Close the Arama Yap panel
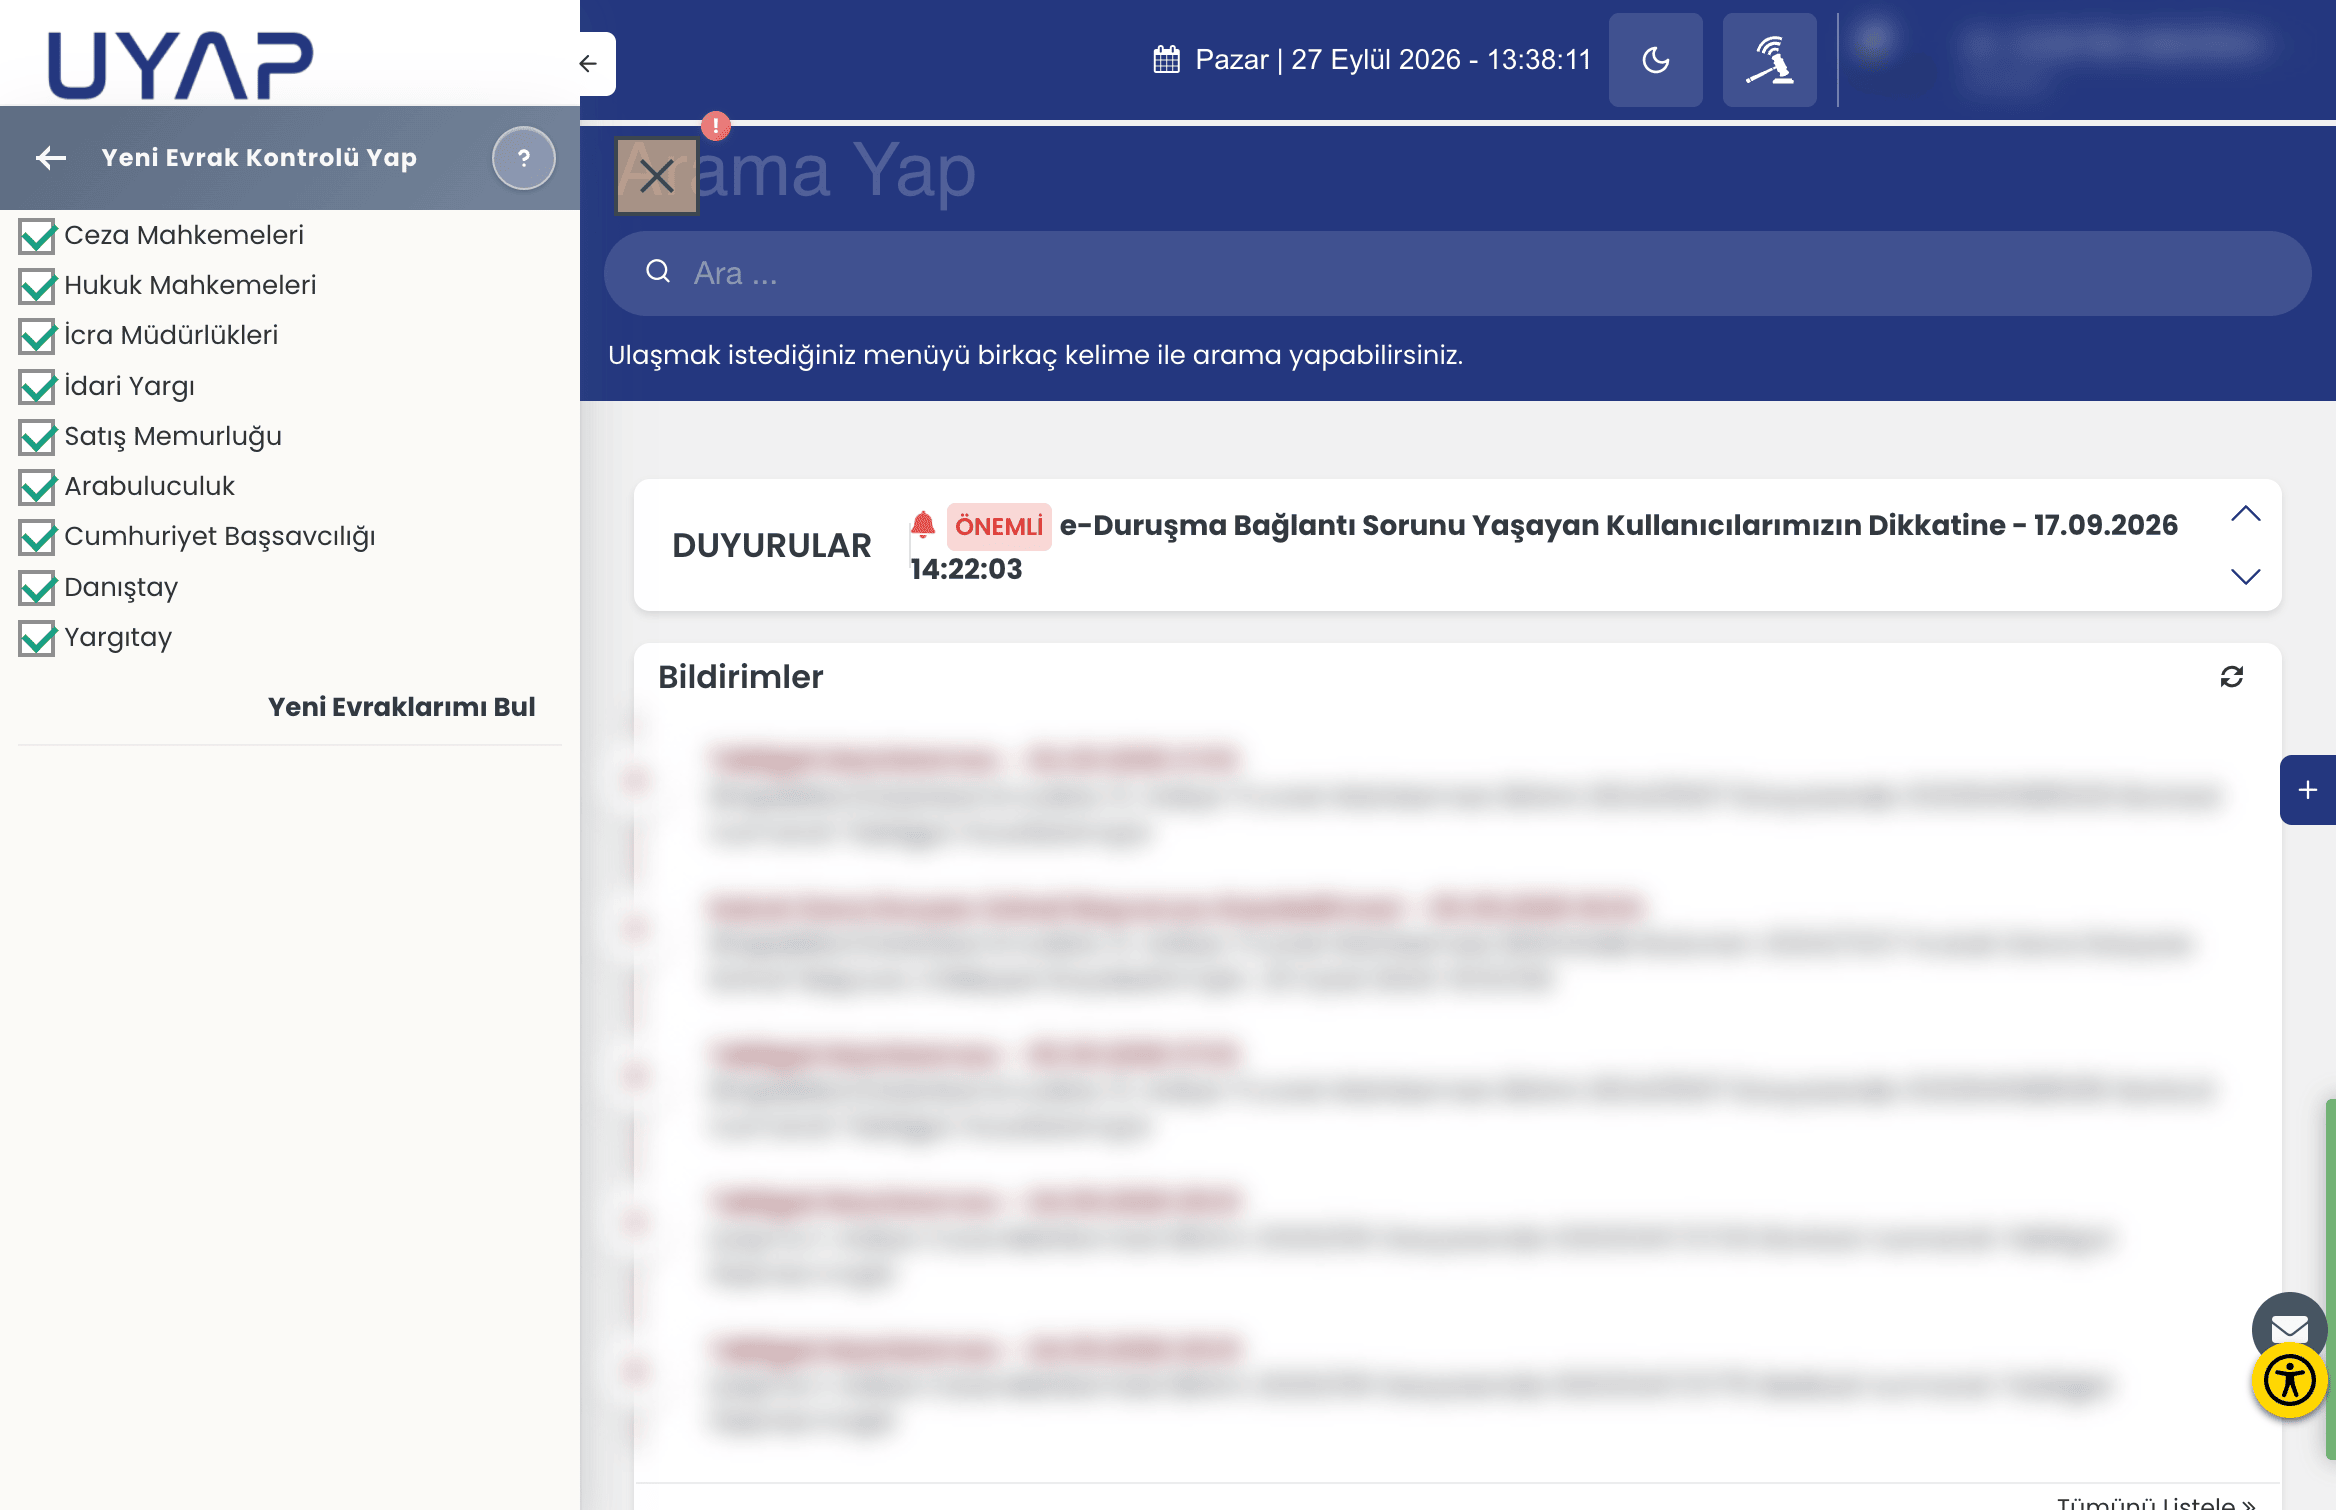The image size is (2336, 1510). [656, 176]
